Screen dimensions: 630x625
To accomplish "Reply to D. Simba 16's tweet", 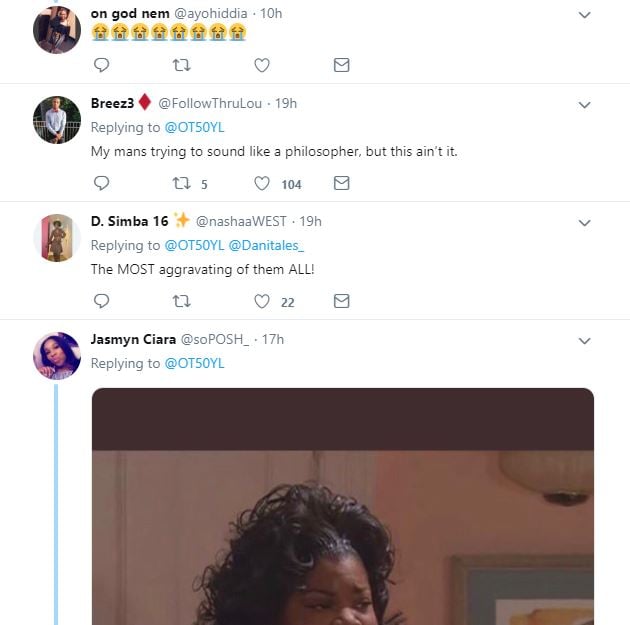I will (101, 301).
